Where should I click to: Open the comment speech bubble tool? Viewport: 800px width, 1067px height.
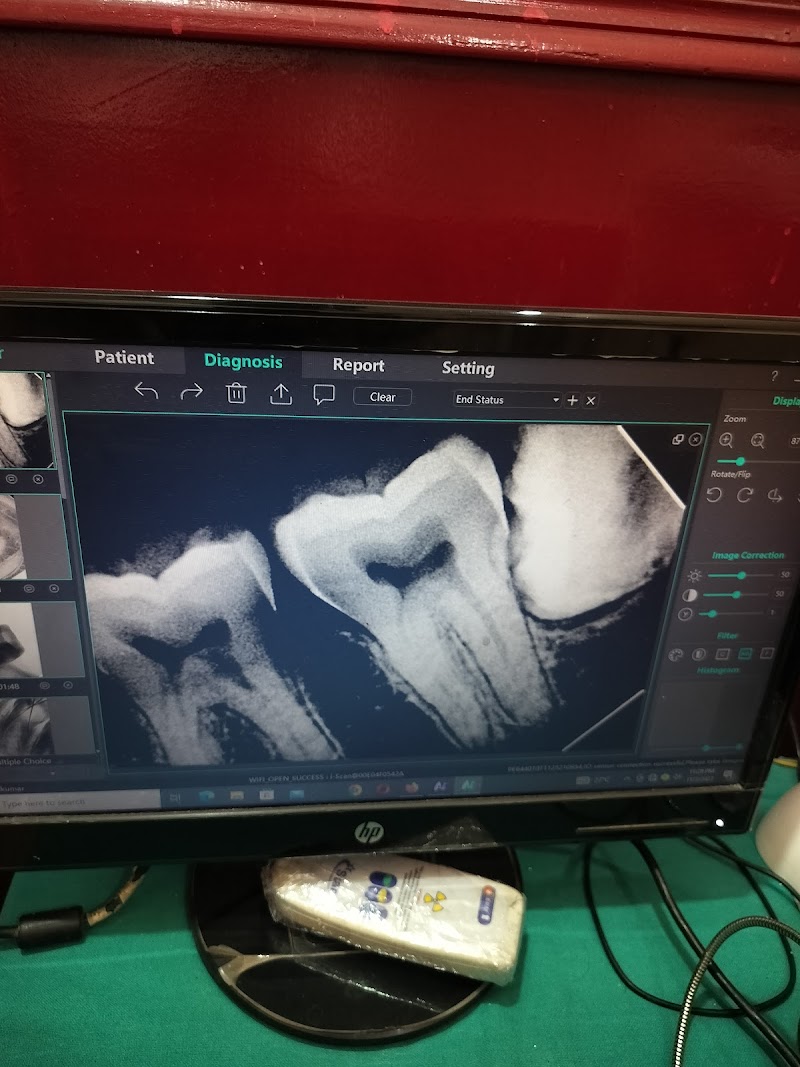click(324, 395)
